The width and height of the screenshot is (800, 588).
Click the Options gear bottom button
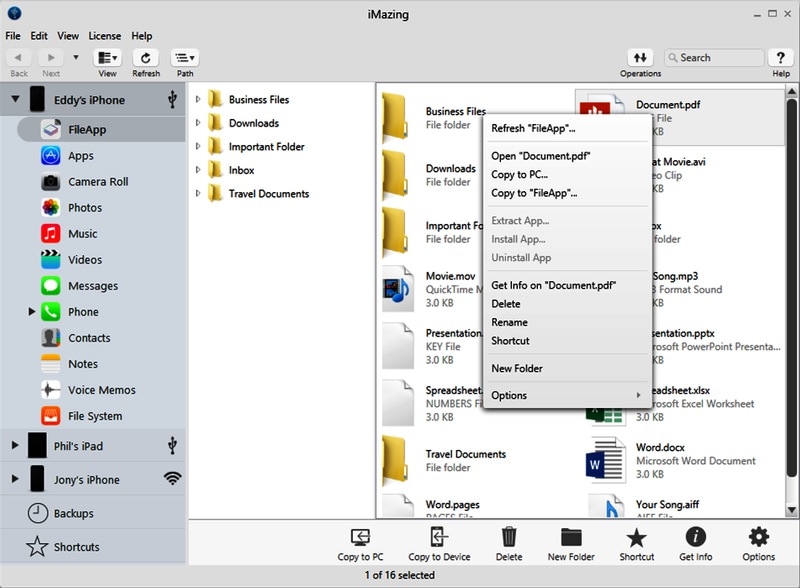759,544
